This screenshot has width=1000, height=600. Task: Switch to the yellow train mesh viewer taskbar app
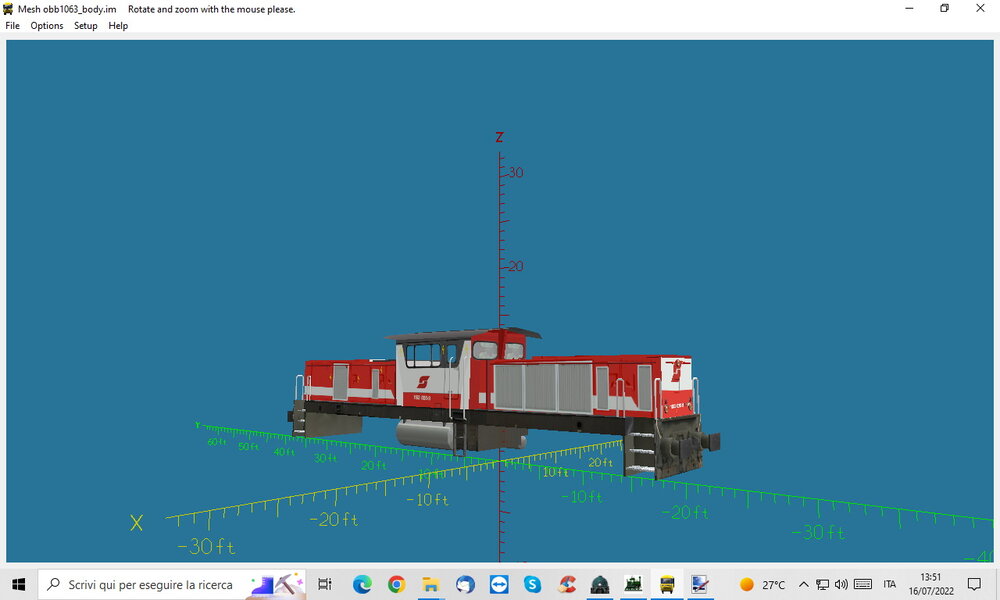point(667,584)
